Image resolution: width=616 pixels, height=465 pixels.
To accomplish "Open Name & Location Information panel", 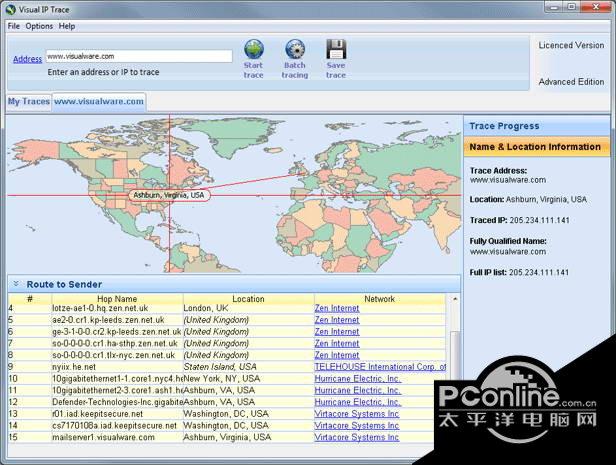I will click(537, 147).
